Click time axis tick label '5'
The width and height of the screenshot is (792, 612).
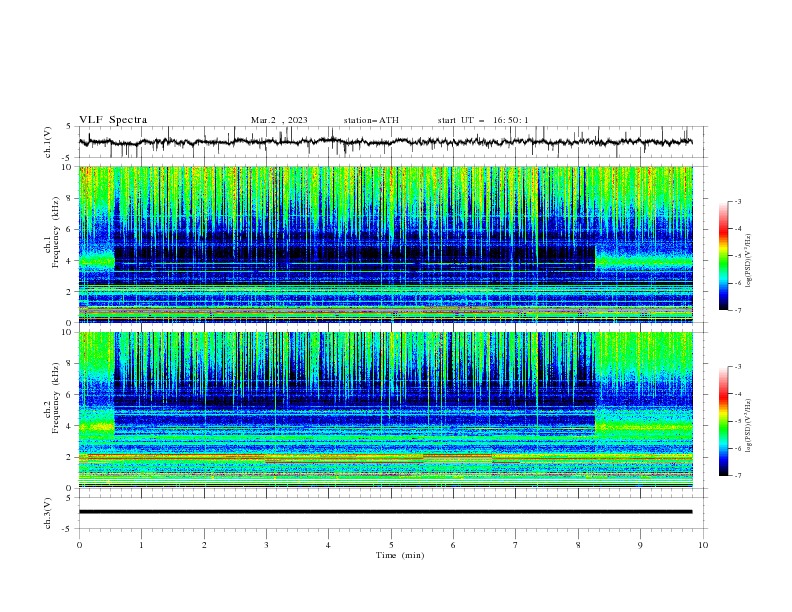coord(391,545)
